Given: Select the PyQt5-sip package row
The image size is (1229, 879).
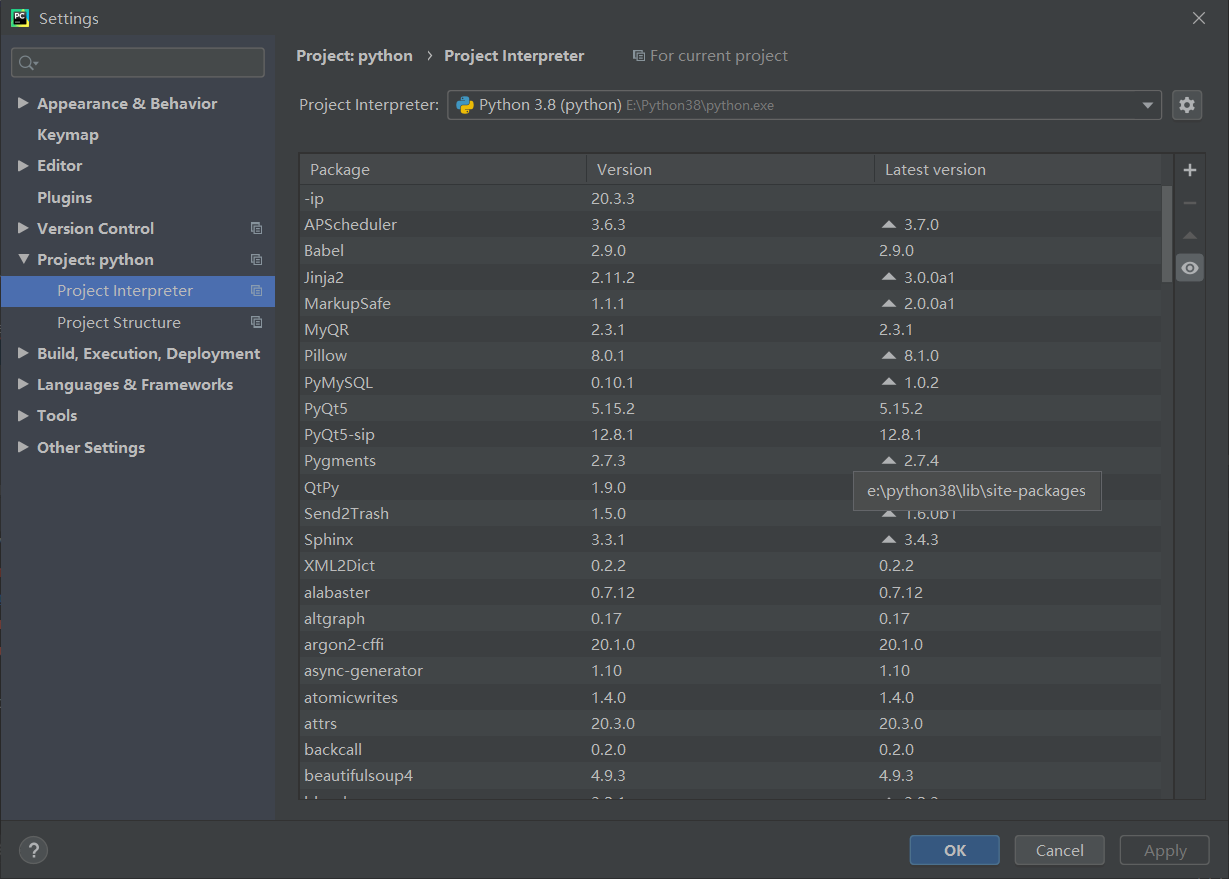Looking at the screenshot, I should pyautogui.click(x=731, y=434).
